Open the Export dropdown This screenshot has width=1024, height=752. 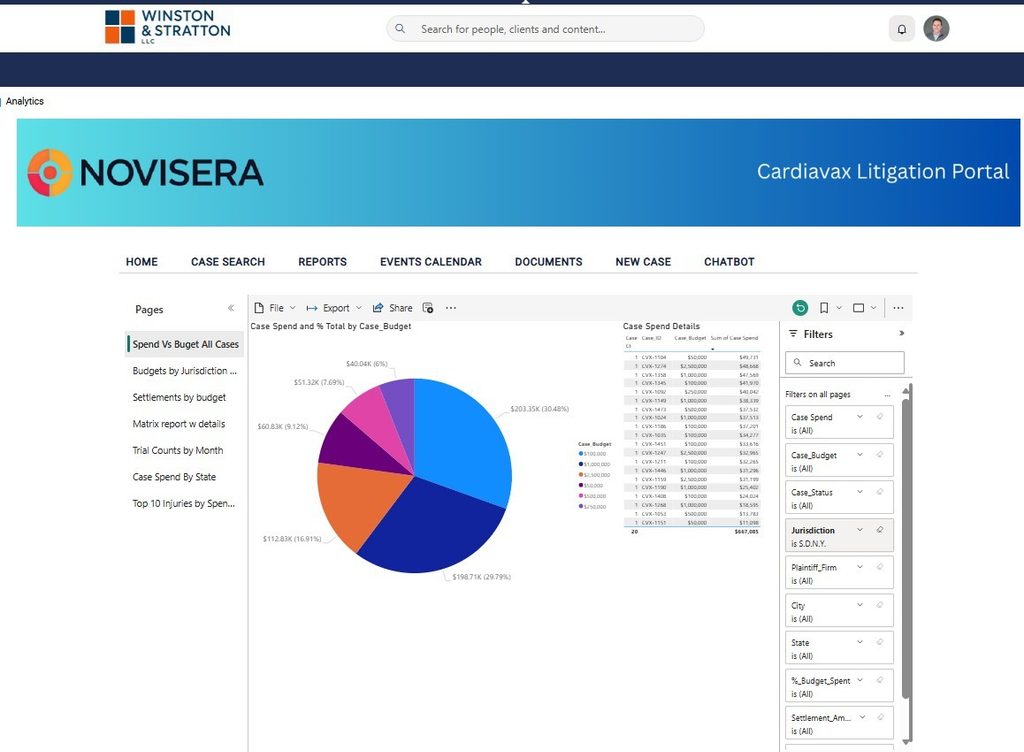click(334, 307)
